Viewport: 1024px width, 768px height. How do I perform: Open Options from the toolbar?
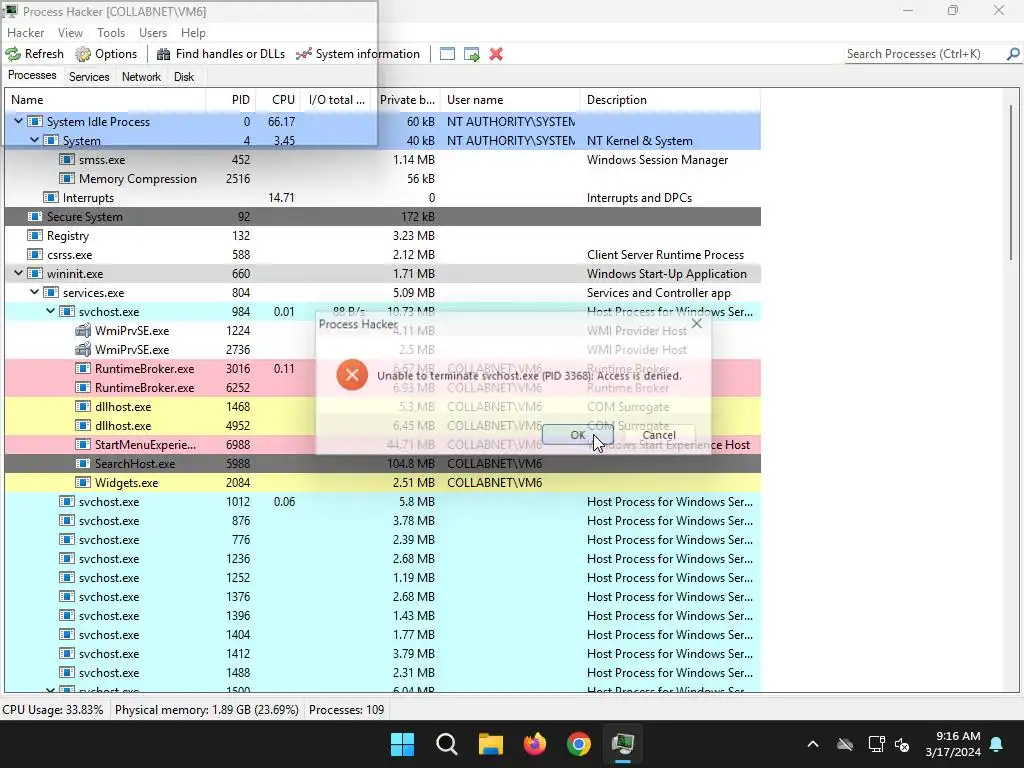106,54
